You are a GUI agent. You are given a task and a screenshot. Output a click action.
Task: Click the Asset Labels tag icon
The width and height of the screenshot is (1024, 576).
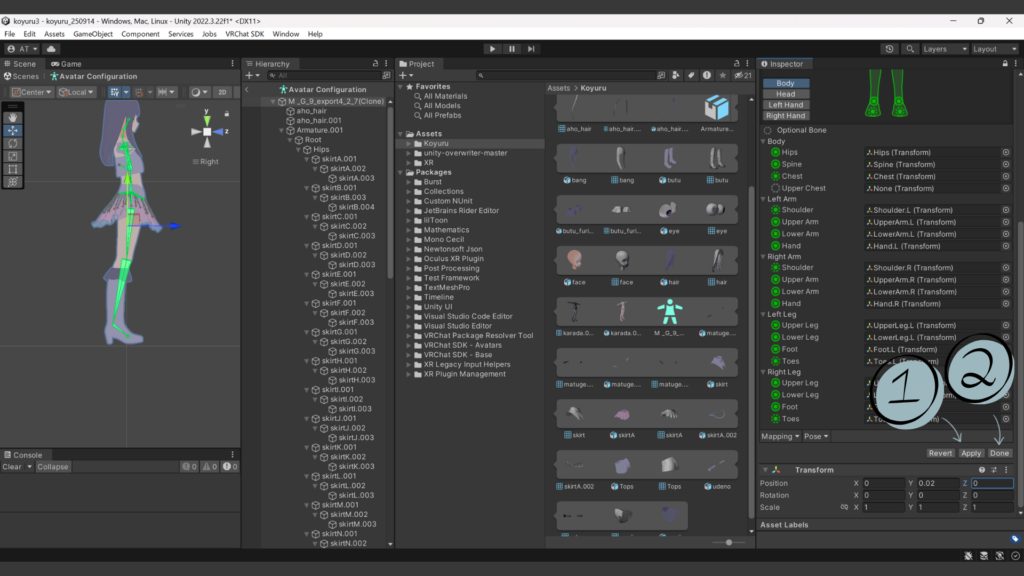click(1014, 538)
